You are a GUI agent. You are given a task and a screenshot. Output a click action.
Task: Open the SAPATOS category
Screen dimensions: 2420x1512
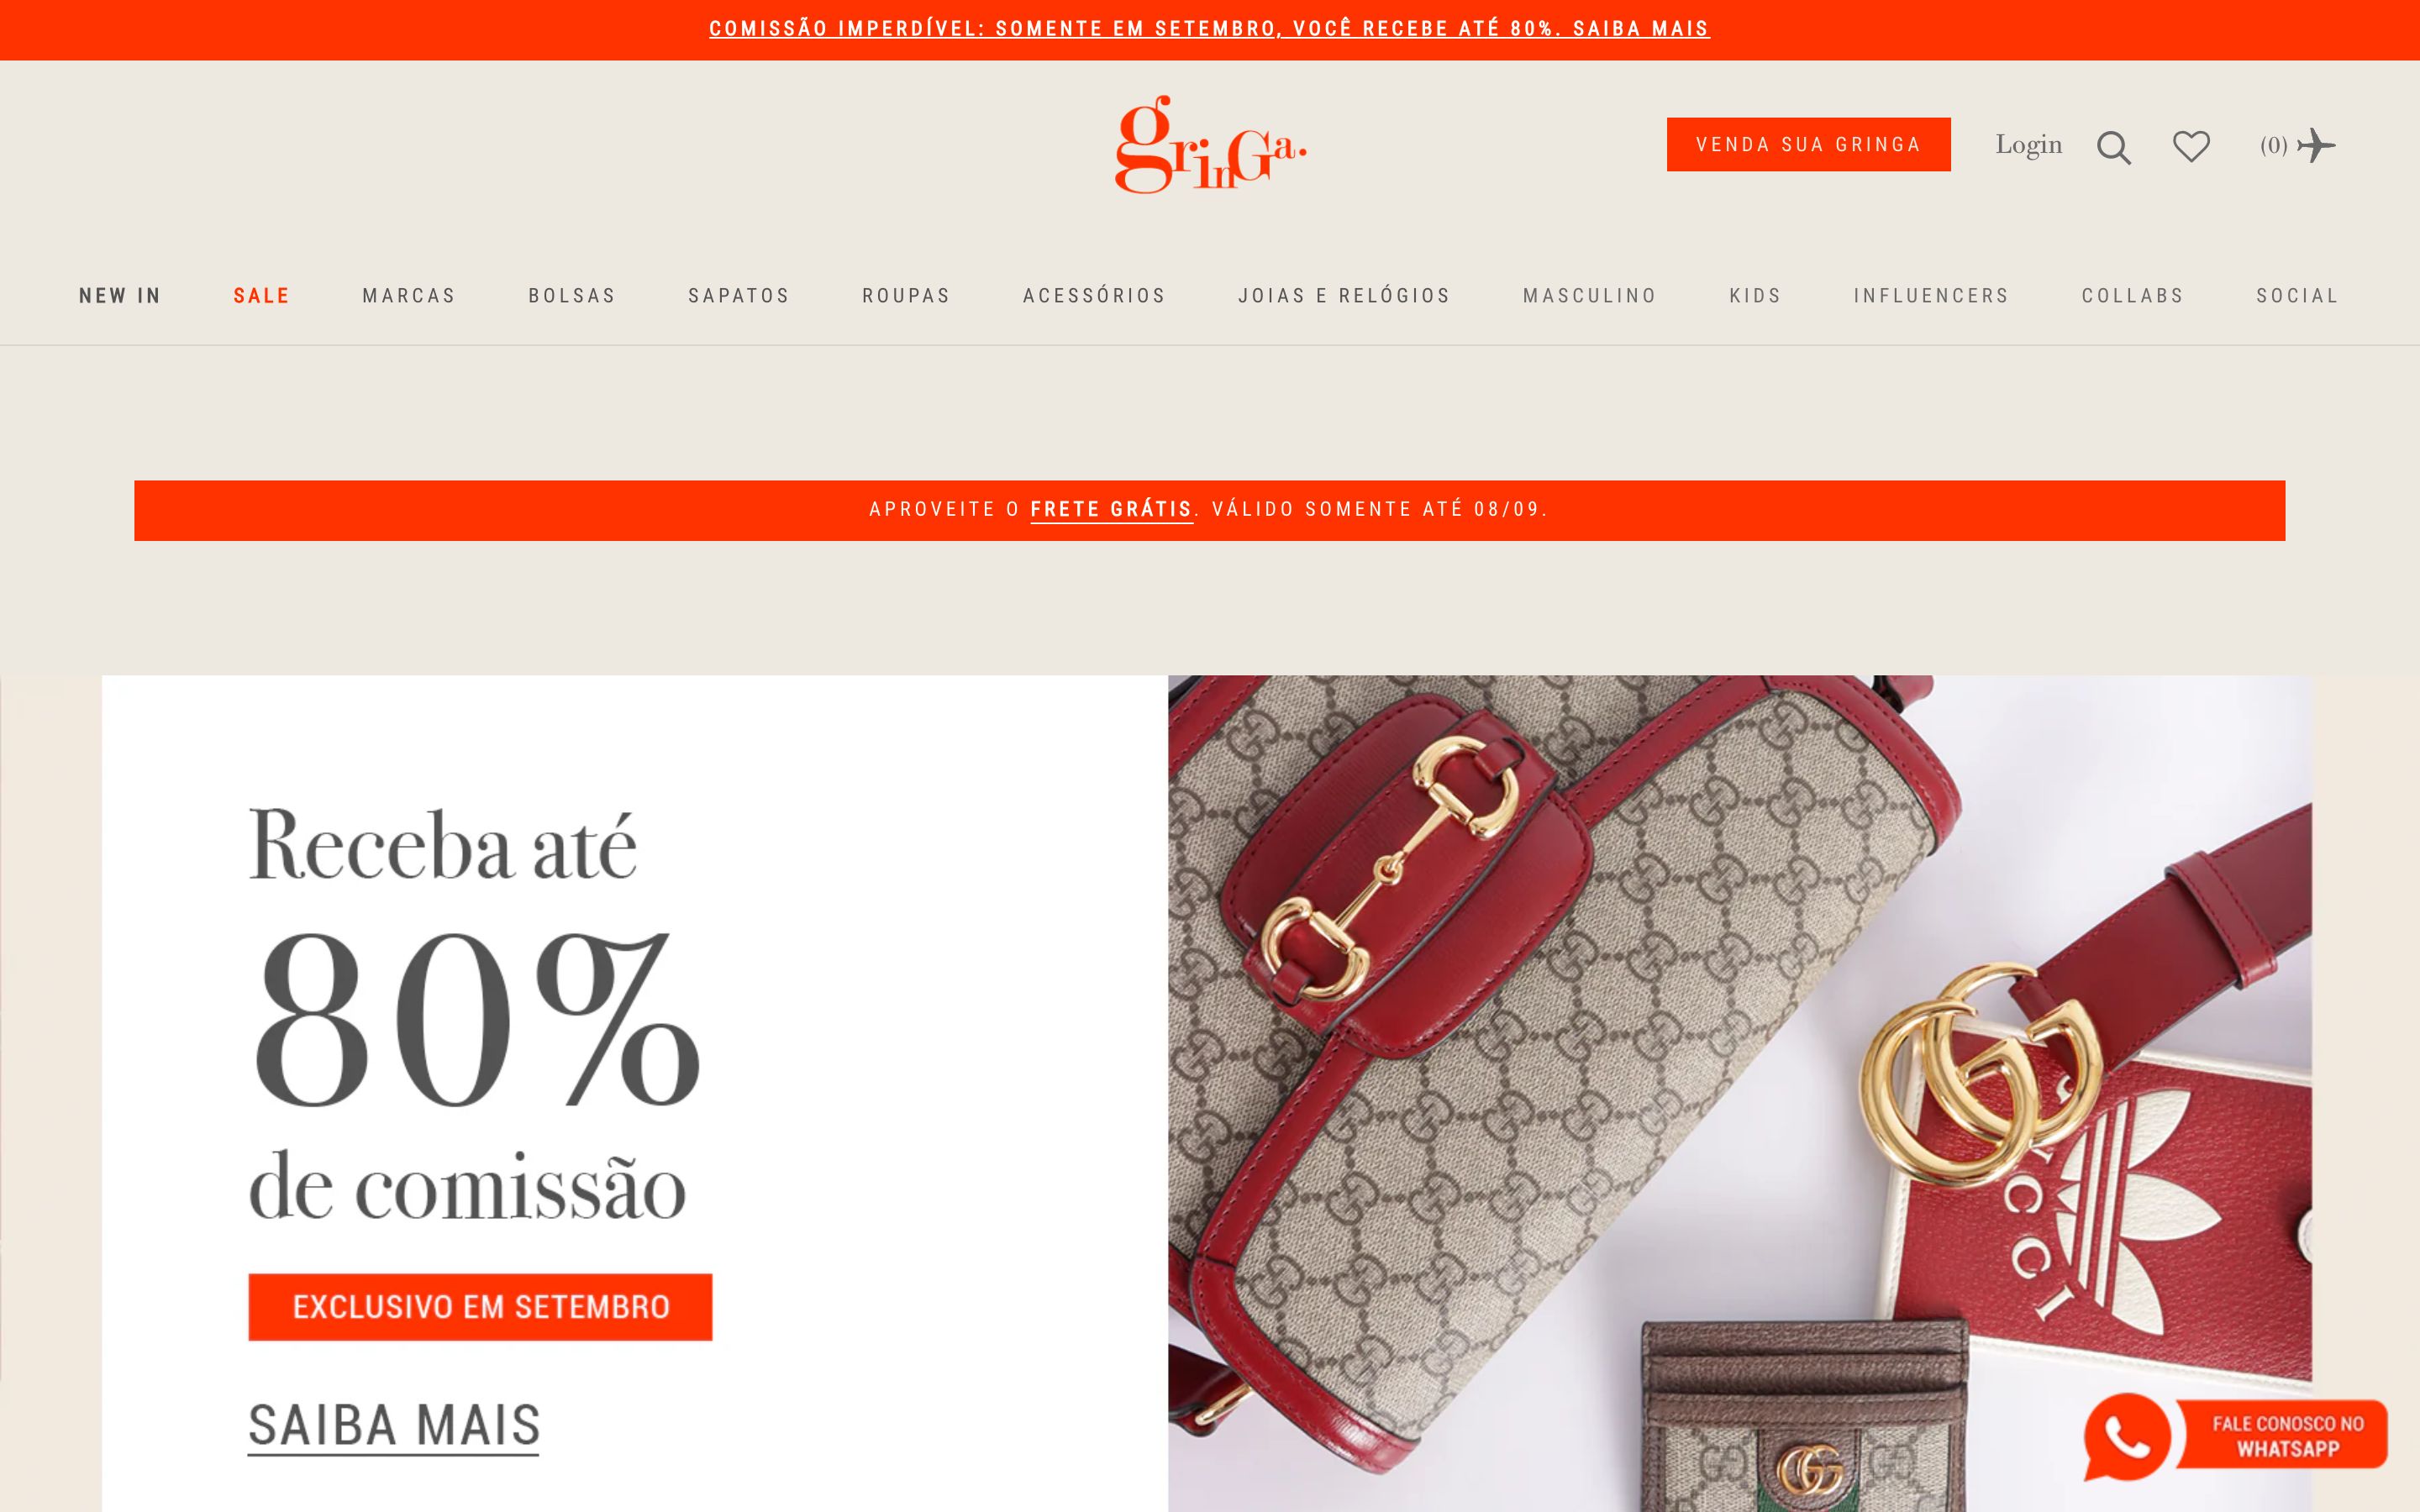coord(739,296)
